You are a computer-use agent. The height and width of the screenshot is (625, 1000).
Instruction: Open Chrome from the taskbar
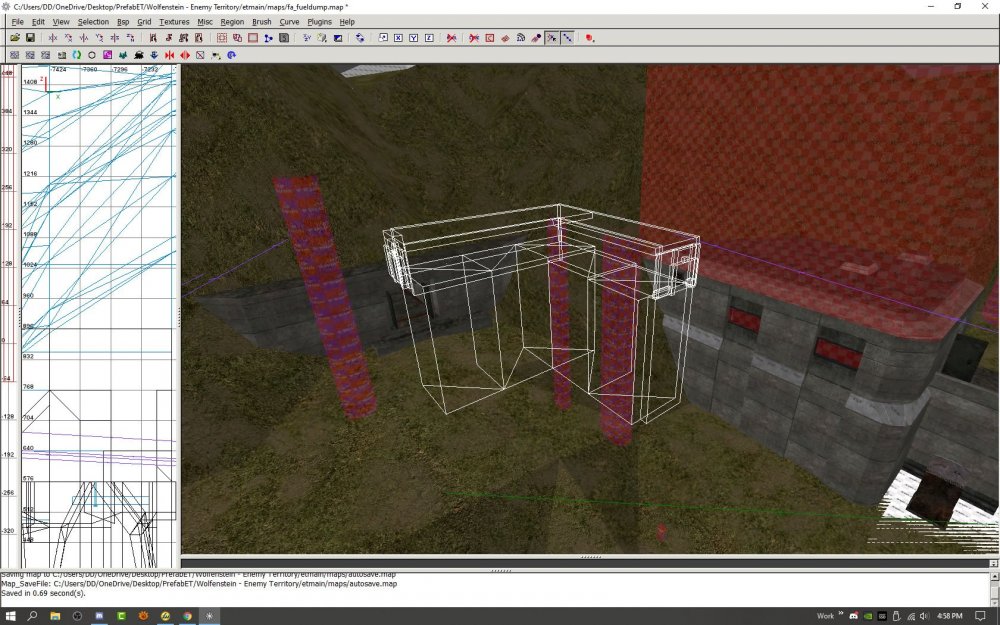[x=187, y=616]
